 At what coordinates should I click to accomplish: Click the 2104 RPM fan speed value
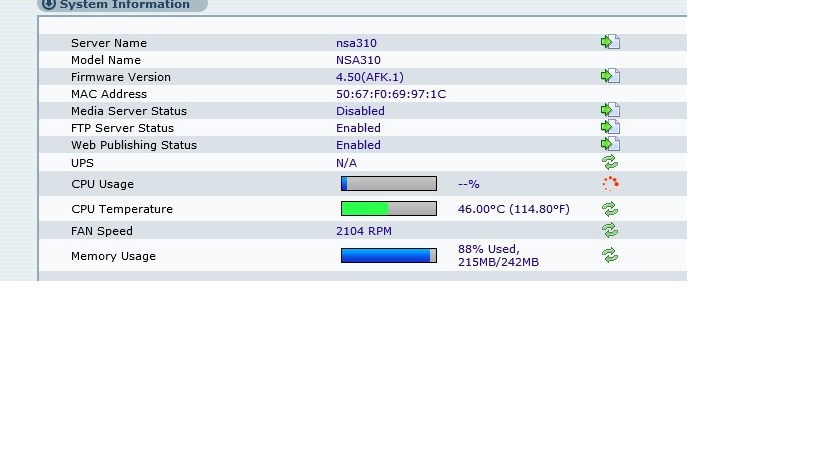pyautogui.click(x=364, y=231)
